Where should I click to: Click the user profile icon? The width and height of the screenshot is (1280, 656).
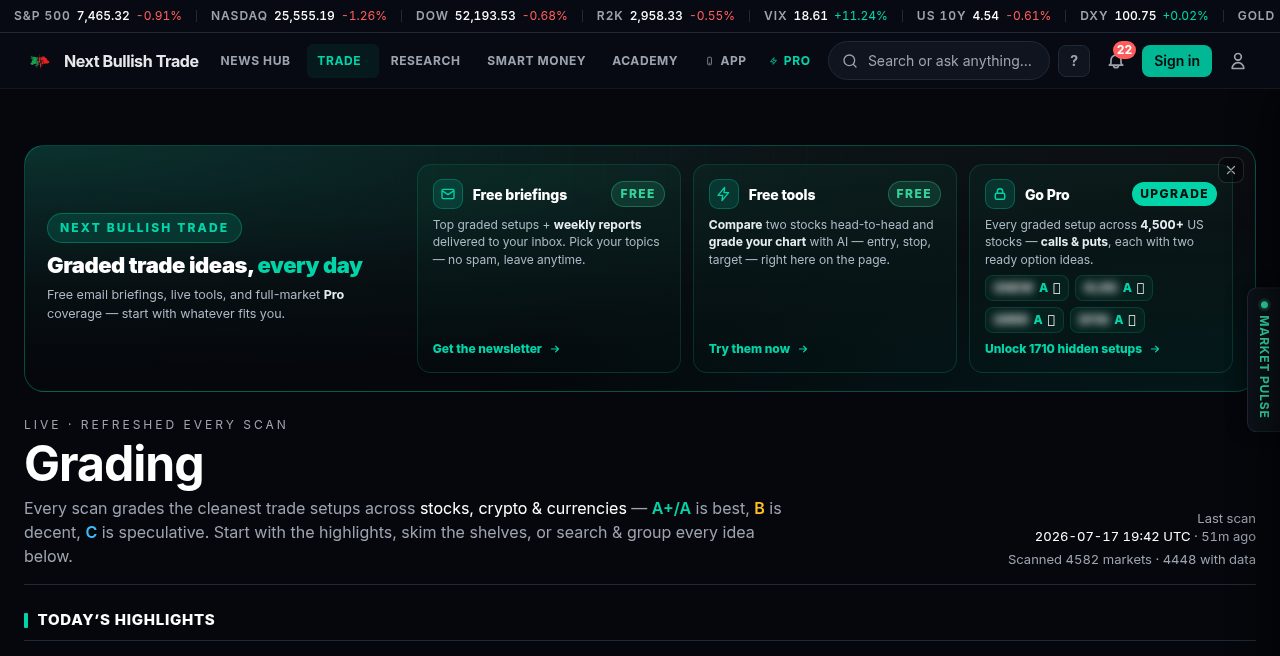tap(1238, 61)
